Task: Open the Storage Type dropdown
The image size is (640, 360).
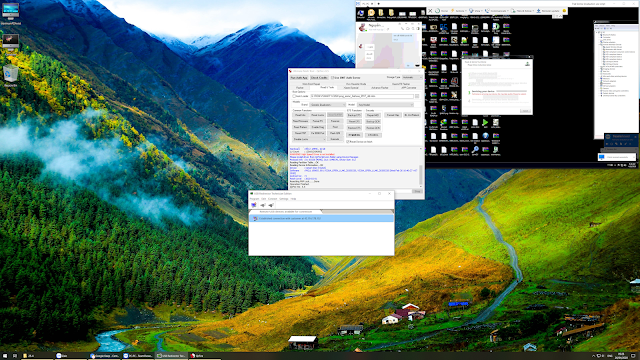Action: click(412, 77)
